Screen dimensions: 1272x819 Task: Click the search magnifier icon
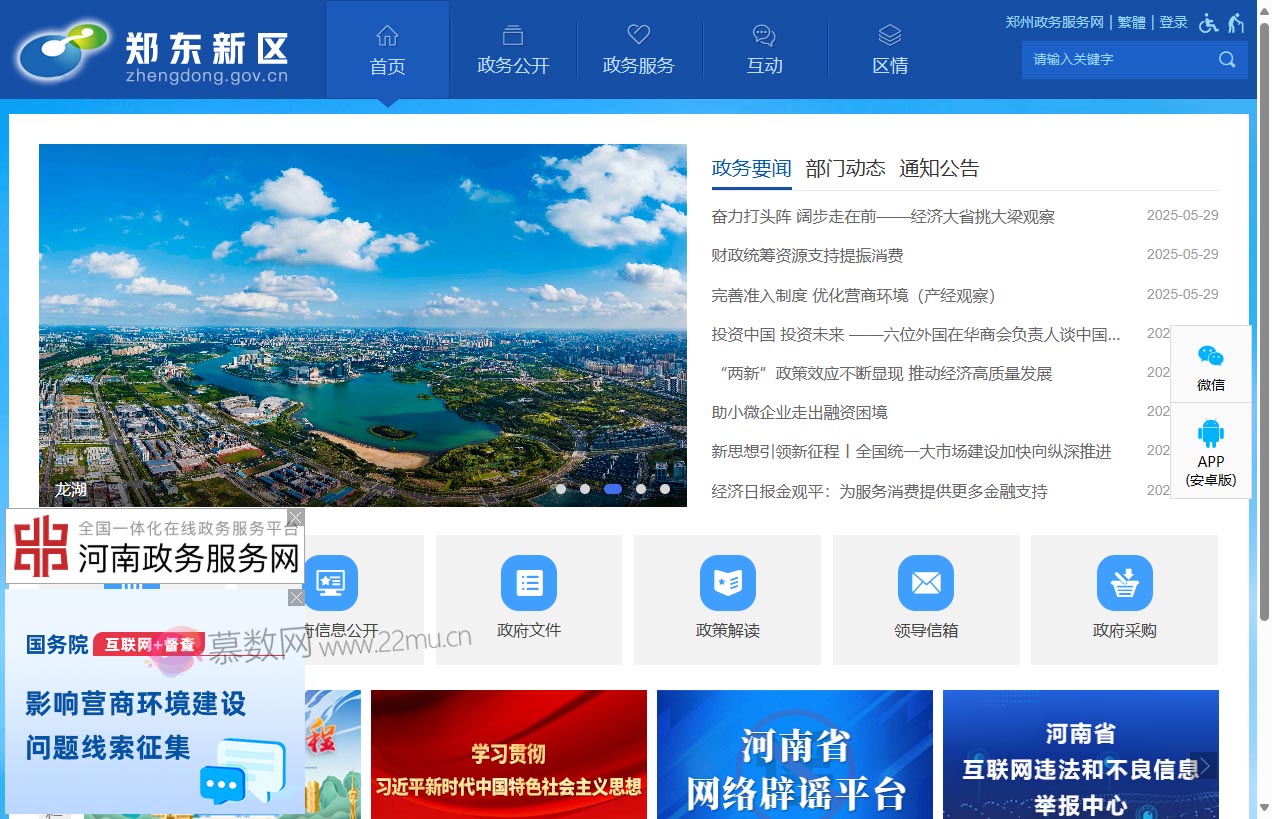[1227, 60]
